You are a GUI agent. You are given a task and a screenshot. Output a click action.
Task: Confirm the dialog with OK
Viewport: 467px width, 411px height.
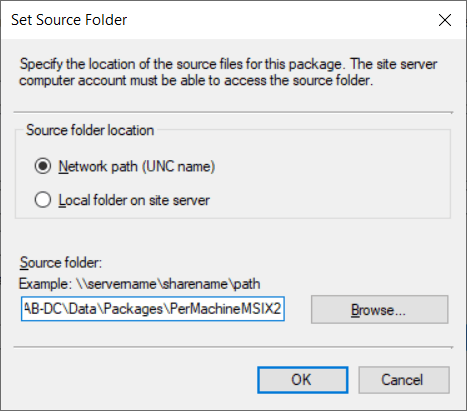point(303,380)
